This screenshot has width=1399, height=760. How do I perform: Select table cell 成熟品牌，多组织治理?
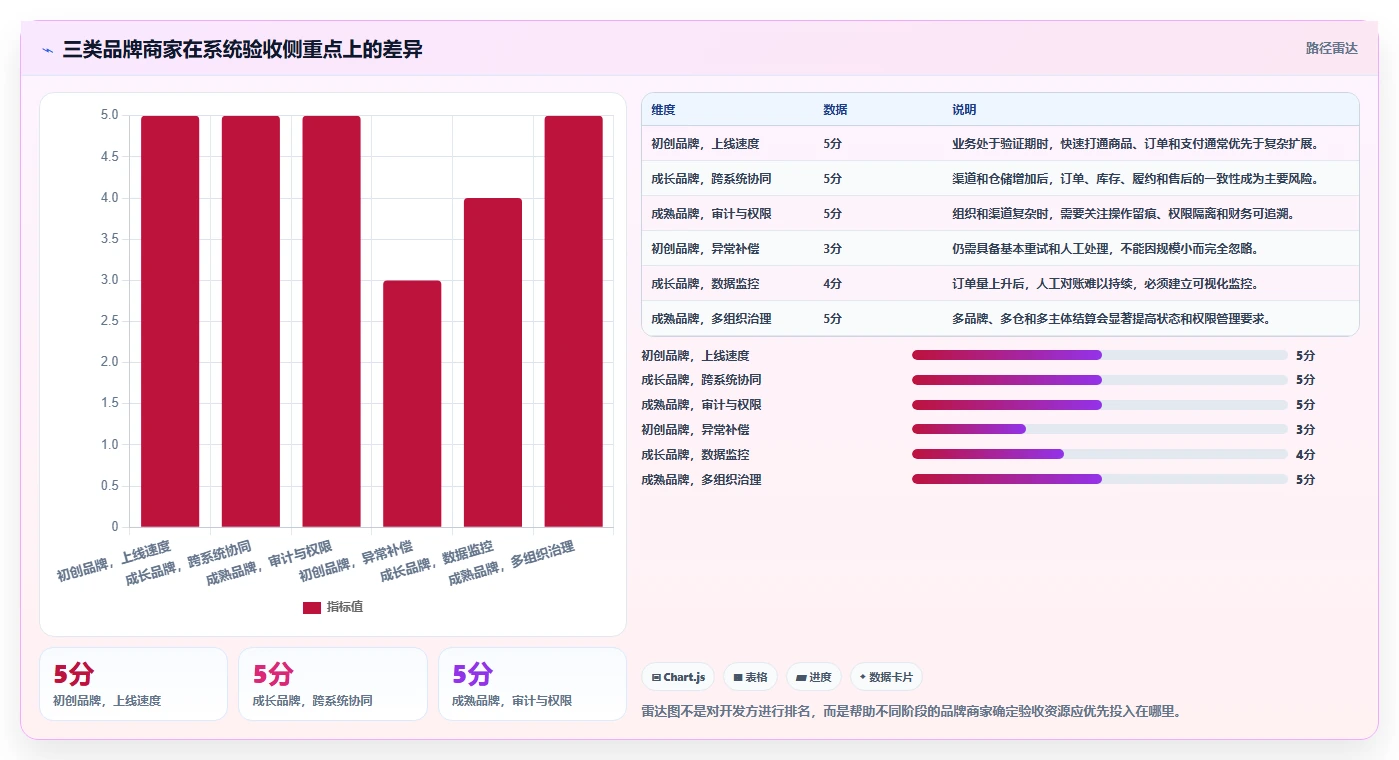pos(711,319)
